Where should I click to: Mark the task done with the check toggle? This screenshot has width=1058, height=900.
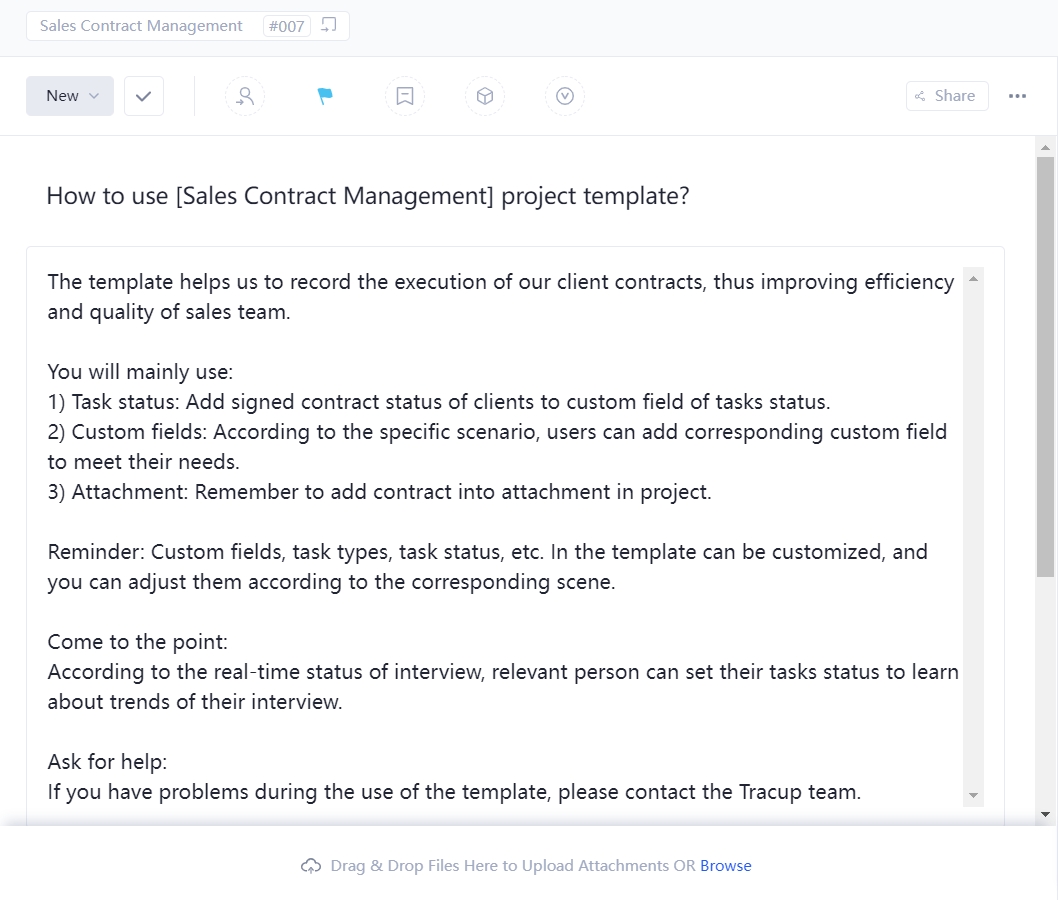click(x=143, y=95)
